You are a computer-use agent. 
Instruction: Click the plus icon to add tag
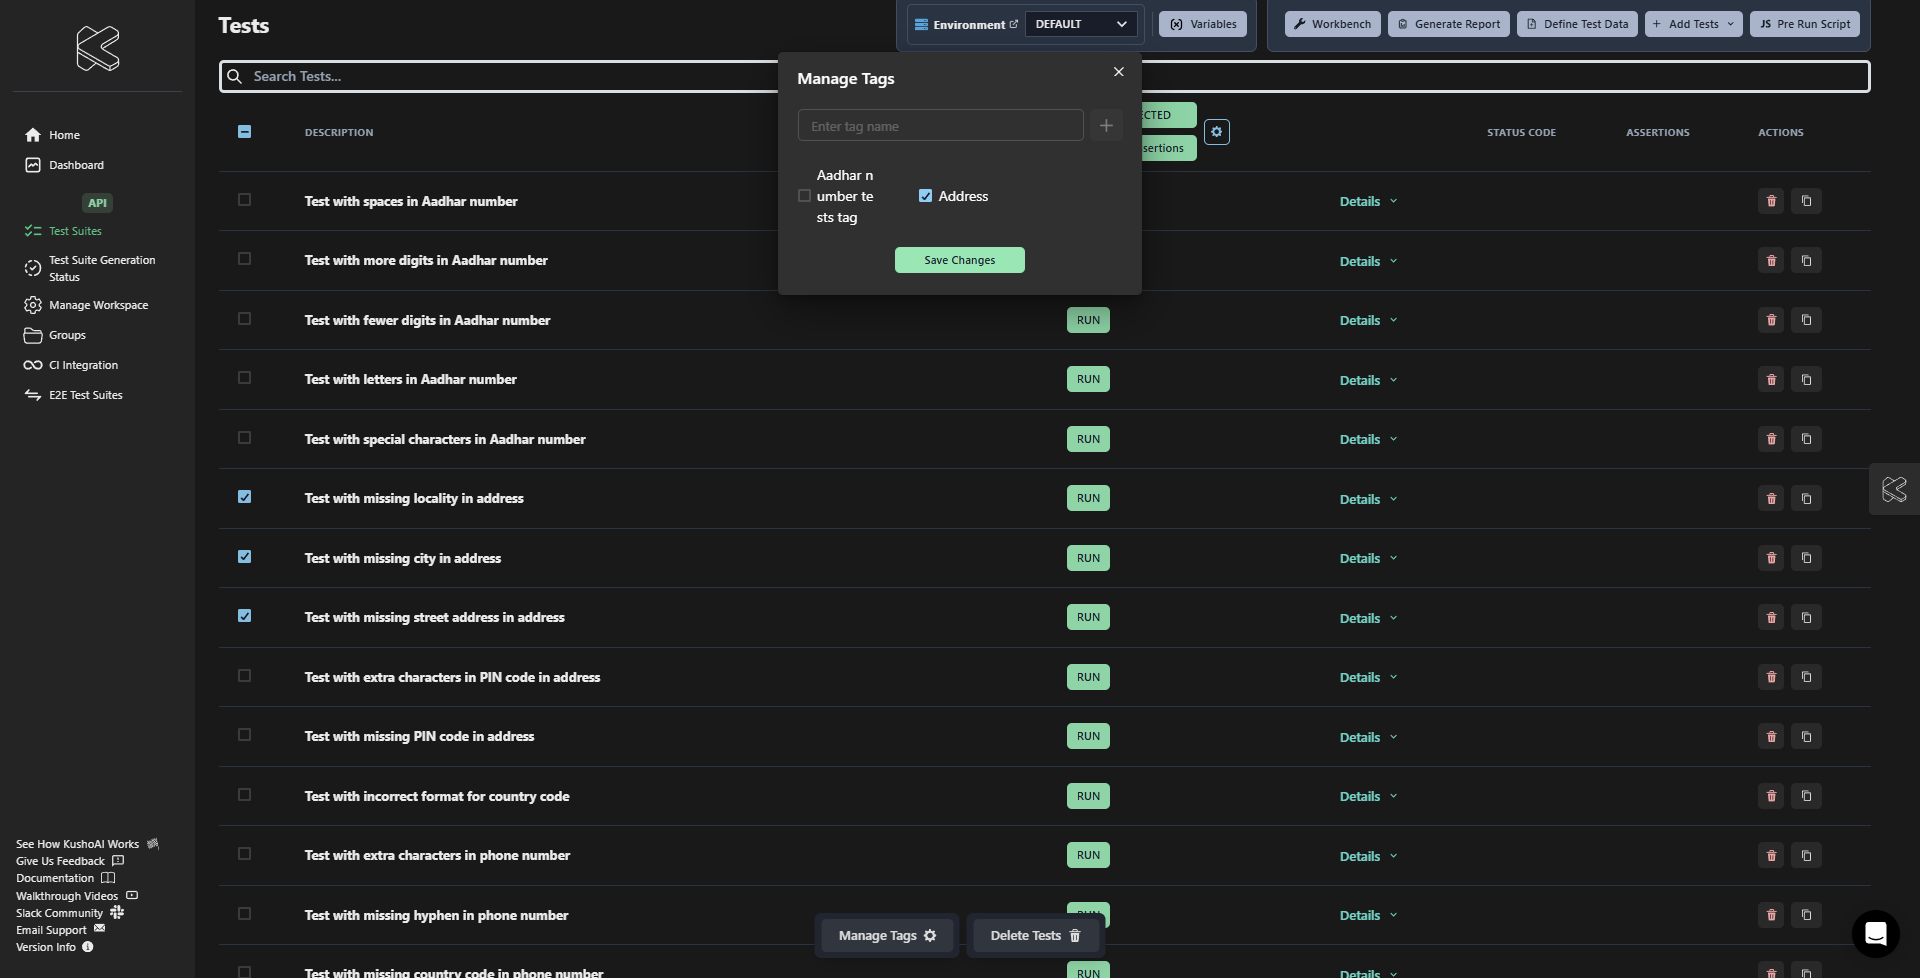pyautogui.click(x=1106, y=126)
